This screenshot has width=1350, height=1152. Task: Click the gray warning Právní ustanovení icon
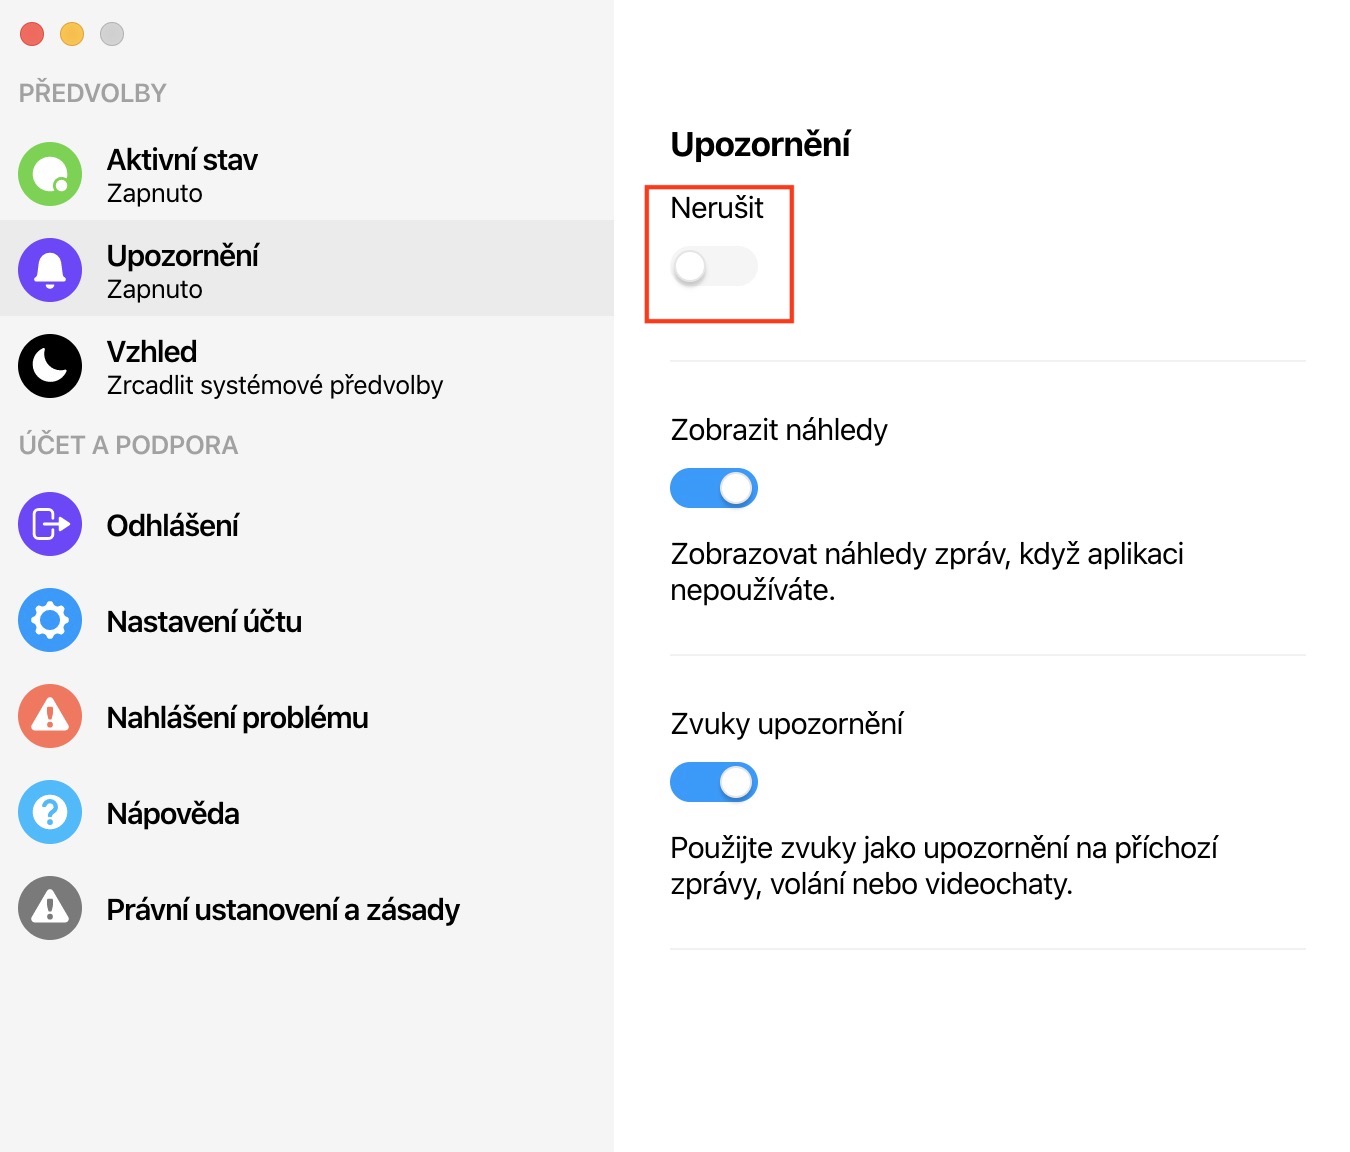coord(50,908)
